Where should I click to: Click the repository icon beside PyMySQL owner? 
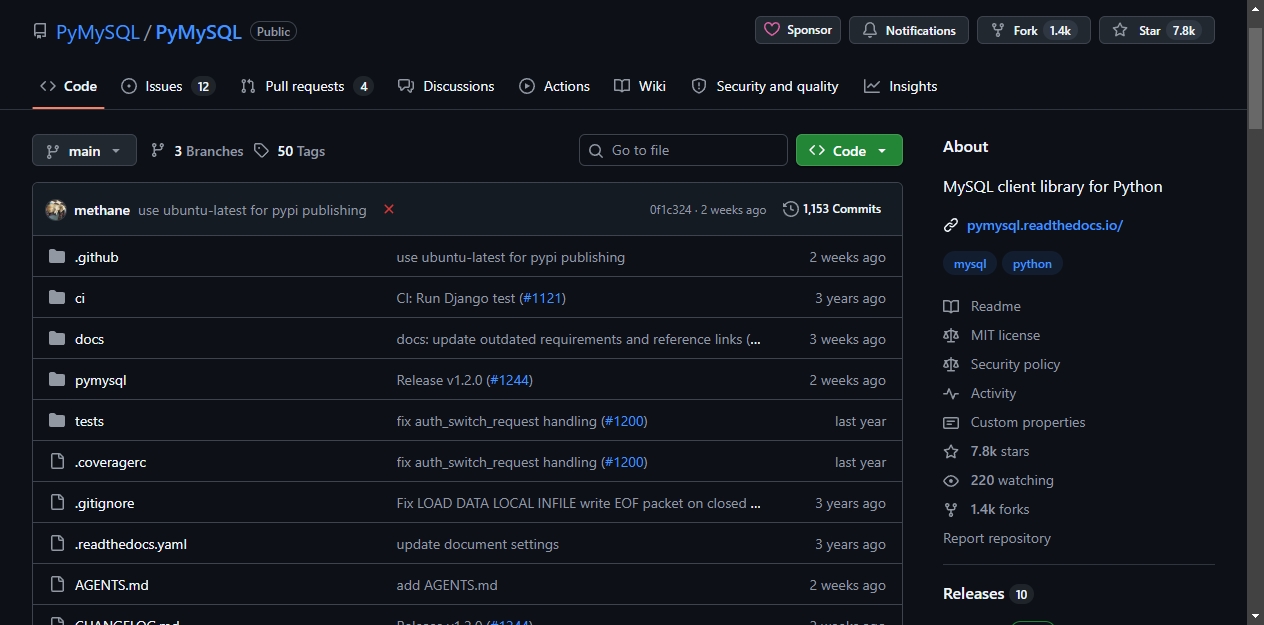coord(40,31)
